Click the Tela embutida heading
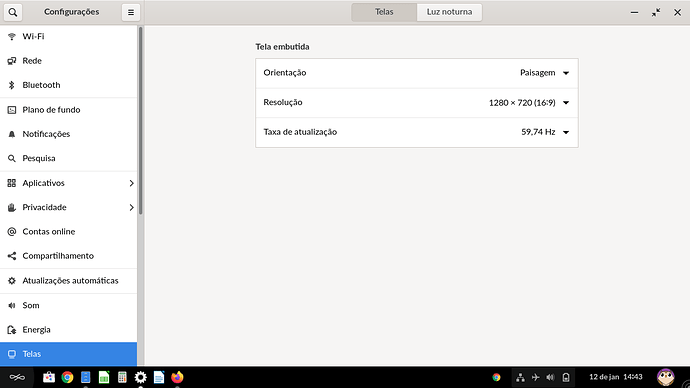The width and height of the screenshot is (690, 388). (283, 47)
